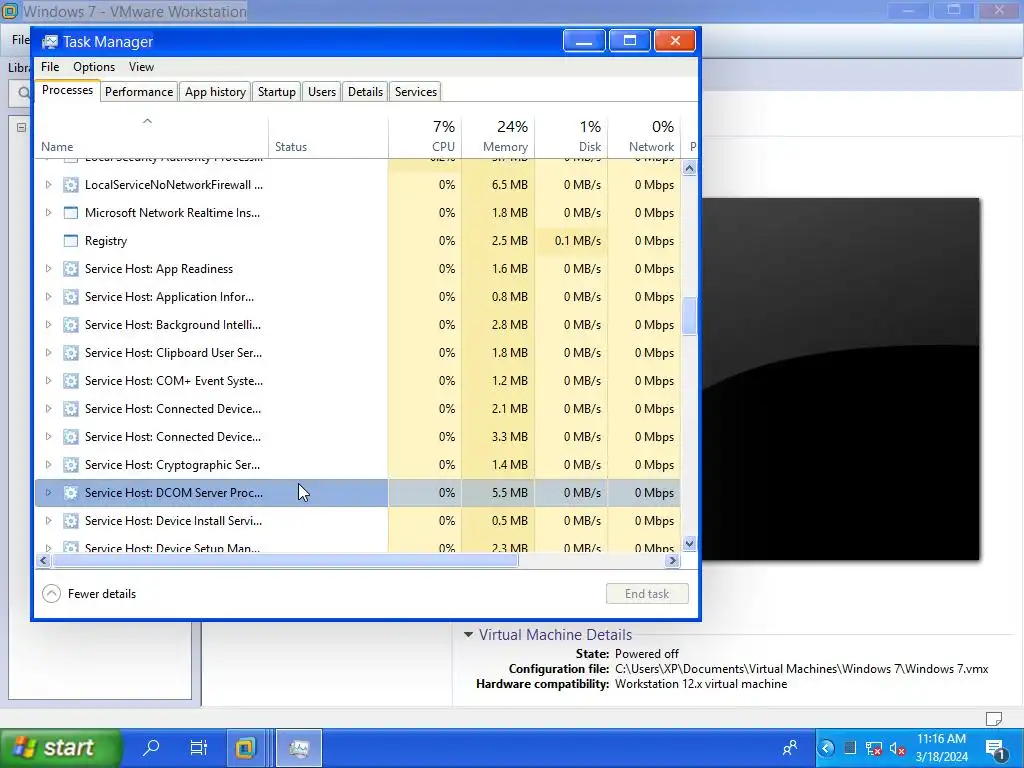This screenshot has width=1024, height=768.
Task: Click the Service Host: Clipboard User Service gear icon
Action: point(71,353)
